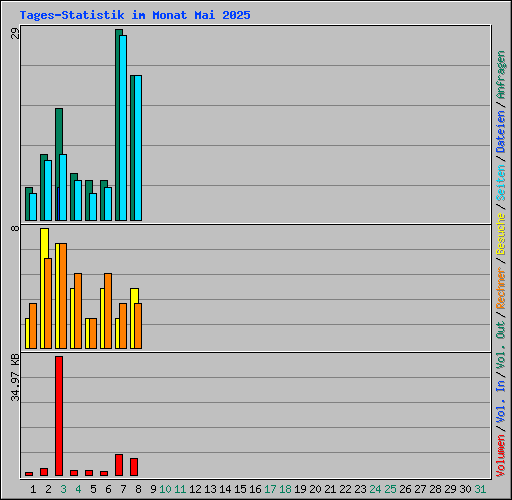Click the Anfragen legend label
This screenshot has height=500, width=512.
tap(500, 75)
